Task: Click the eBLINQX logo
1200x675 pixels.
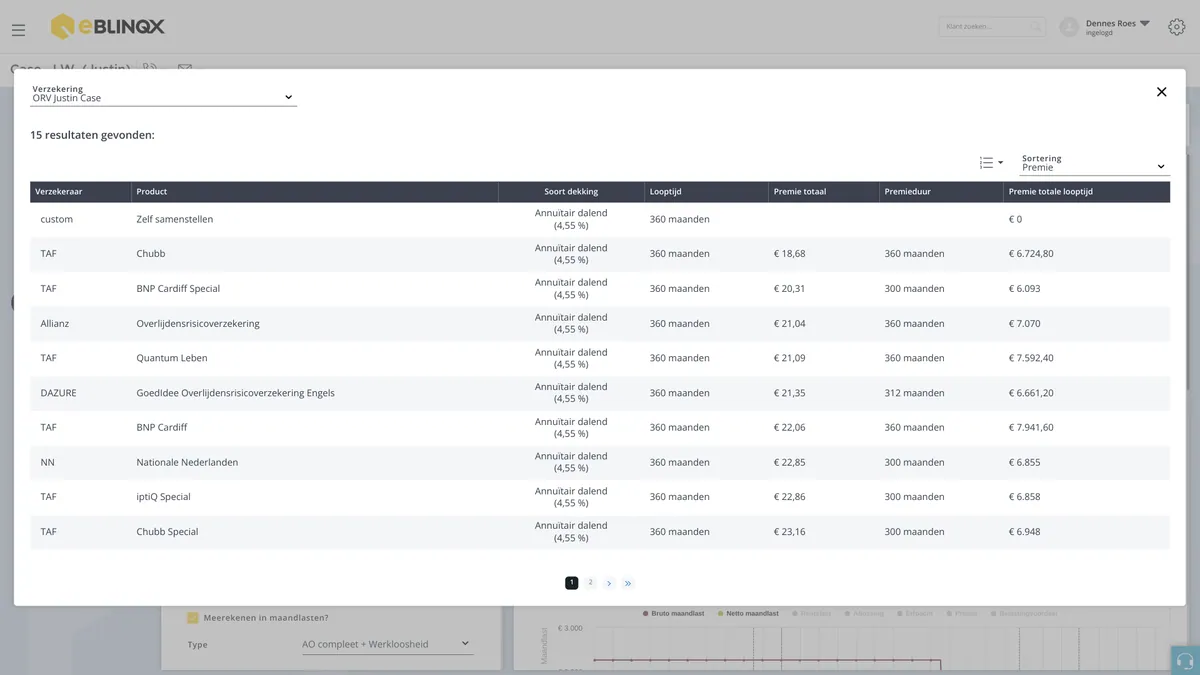Action: coord(108,27)
